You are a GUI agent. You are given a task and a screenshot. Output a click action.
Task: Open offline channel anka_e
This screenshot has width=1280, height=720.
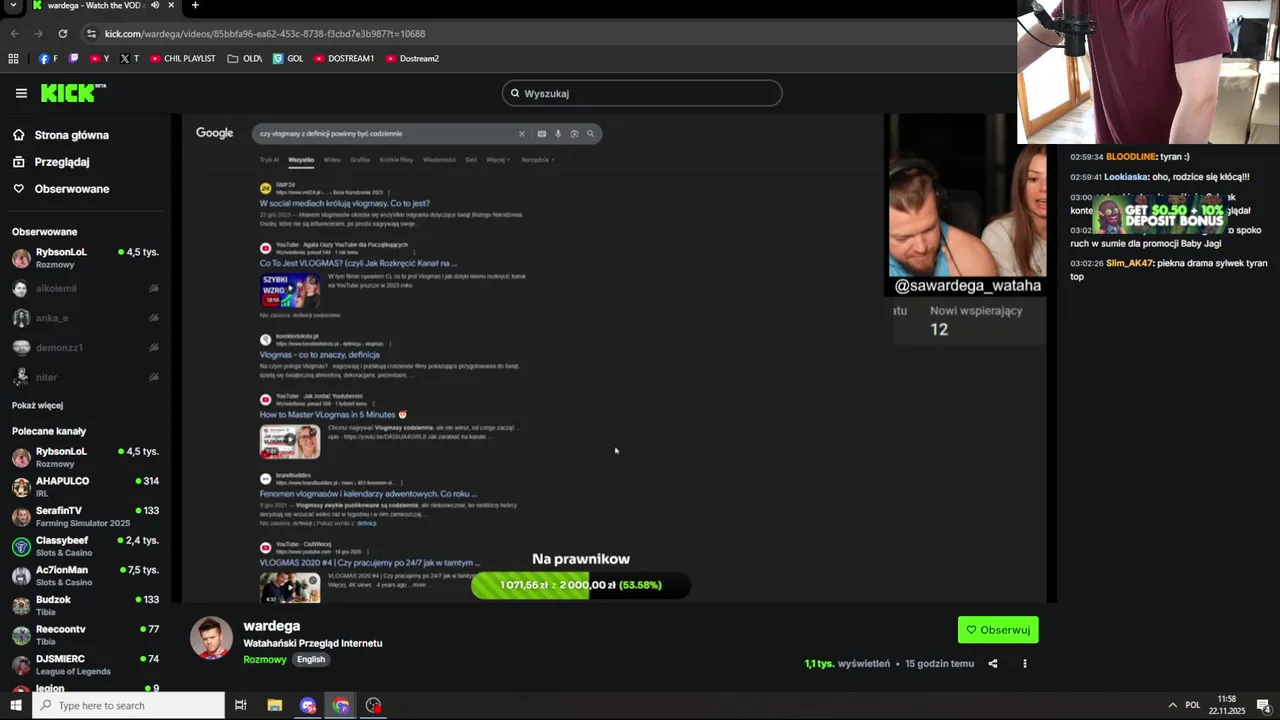(x=85, y=318)
